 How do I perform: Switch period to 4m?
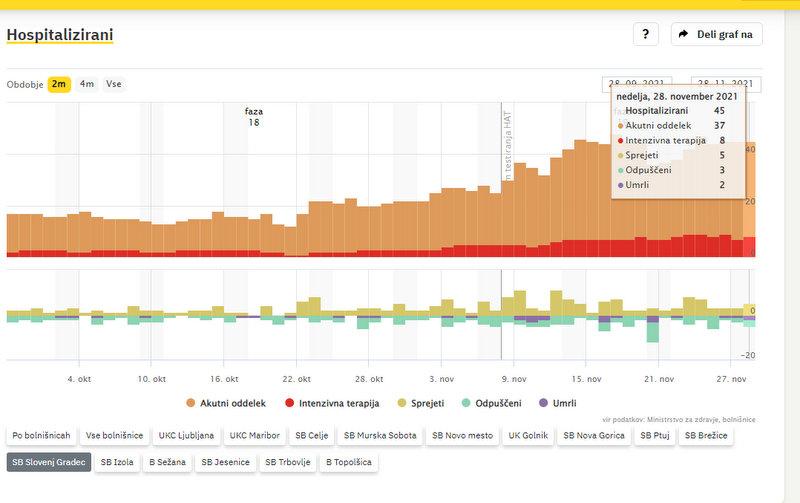point(87,84)
